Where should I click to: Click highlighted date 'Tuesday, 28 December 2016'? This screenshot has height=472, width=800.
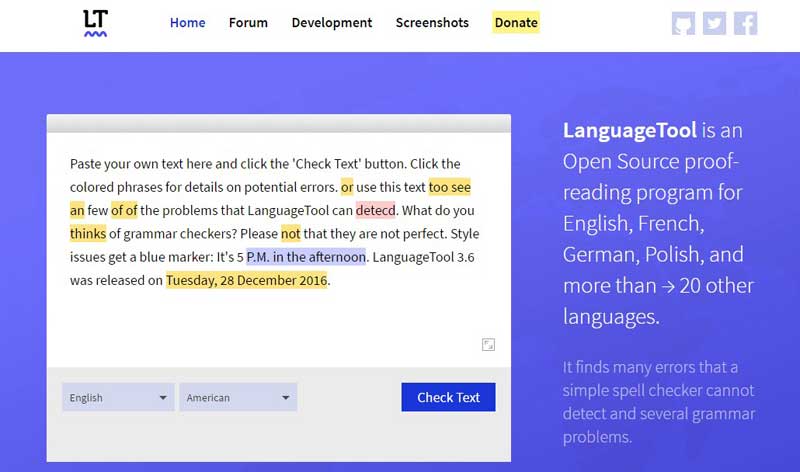coord(246,280)
